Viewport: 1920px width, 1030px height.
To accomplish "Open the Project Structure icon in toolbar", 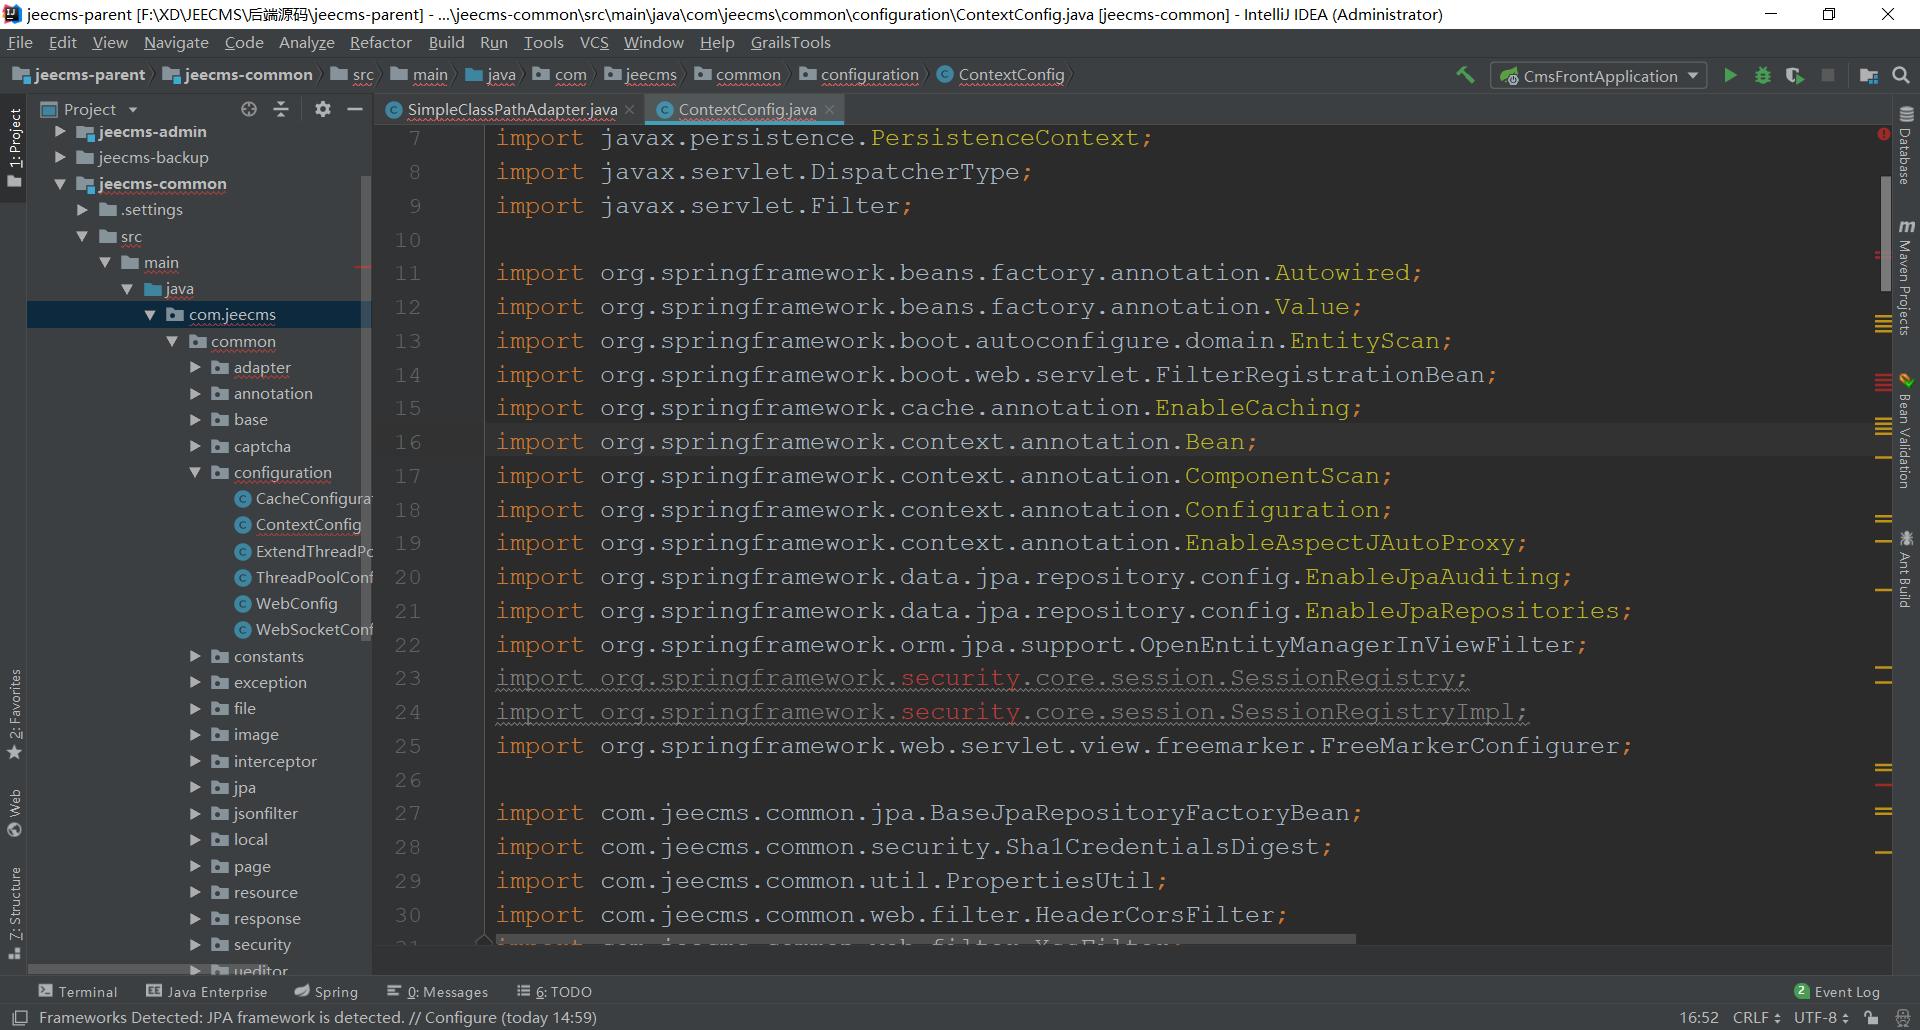I will click(x=1868, y=76).
